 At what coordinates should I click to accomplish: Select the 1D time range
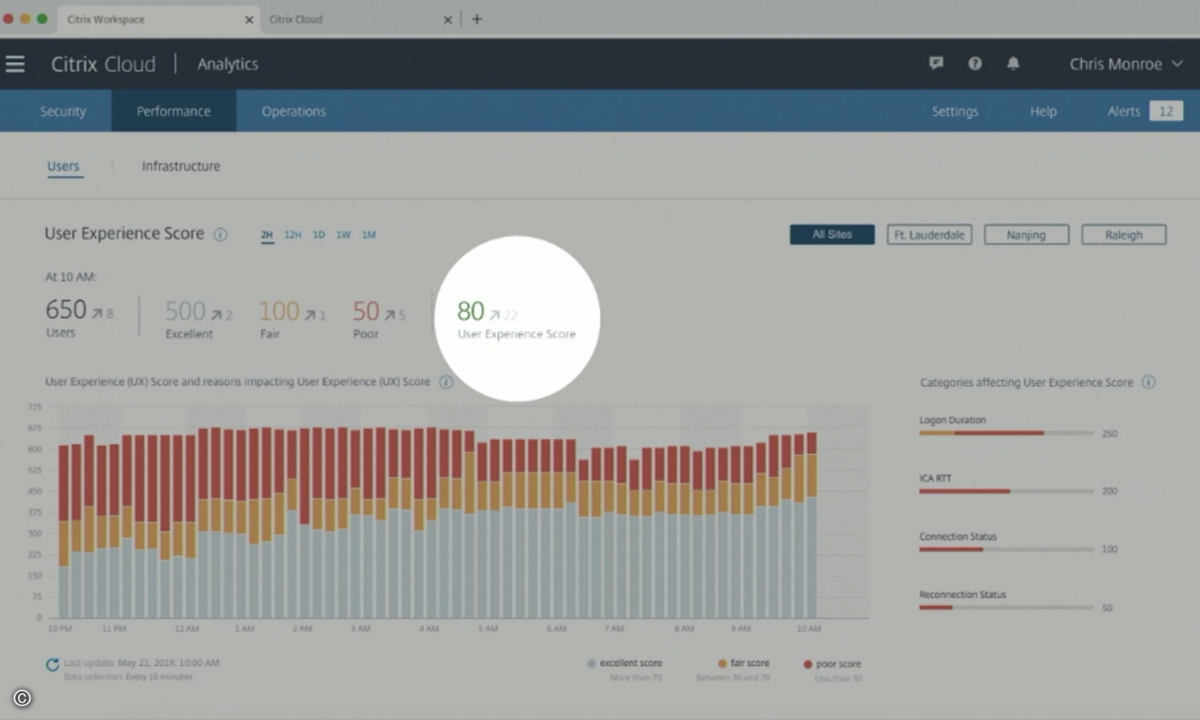point(319,235)
